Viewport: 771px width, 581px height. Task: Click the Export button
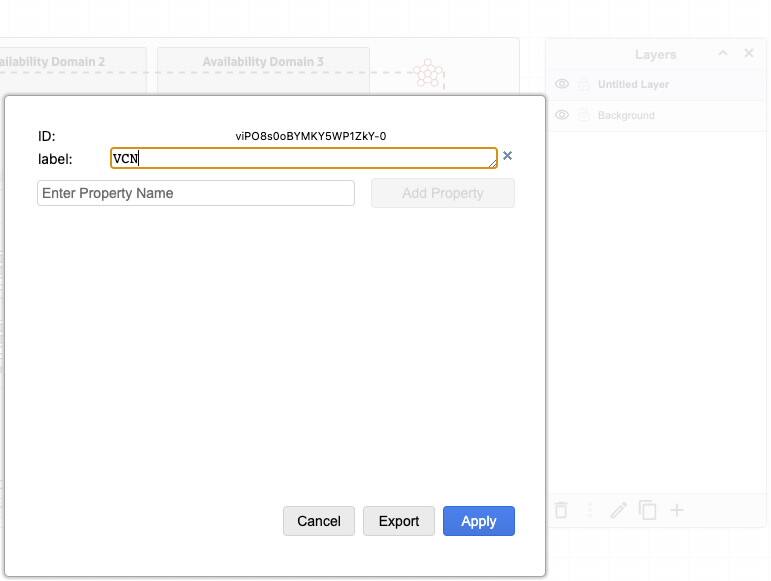pos(398,521)
